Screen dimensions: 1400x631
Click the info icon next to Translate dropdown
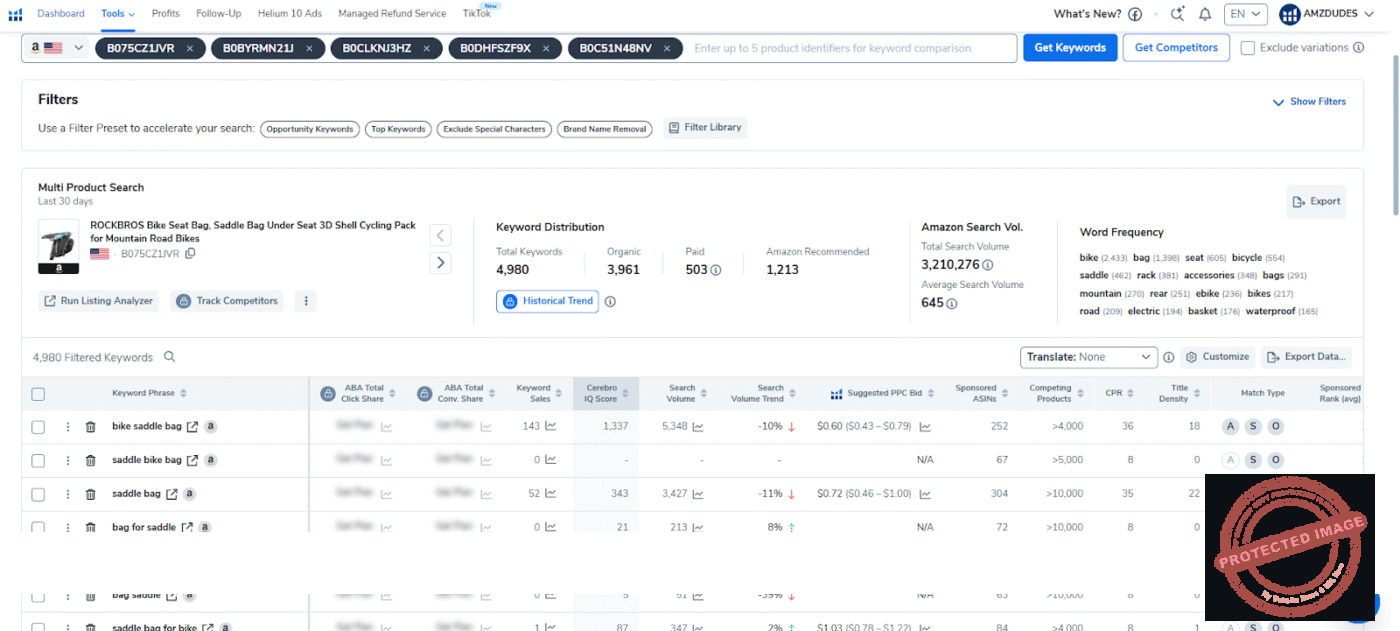click(x=1168, y=357)
